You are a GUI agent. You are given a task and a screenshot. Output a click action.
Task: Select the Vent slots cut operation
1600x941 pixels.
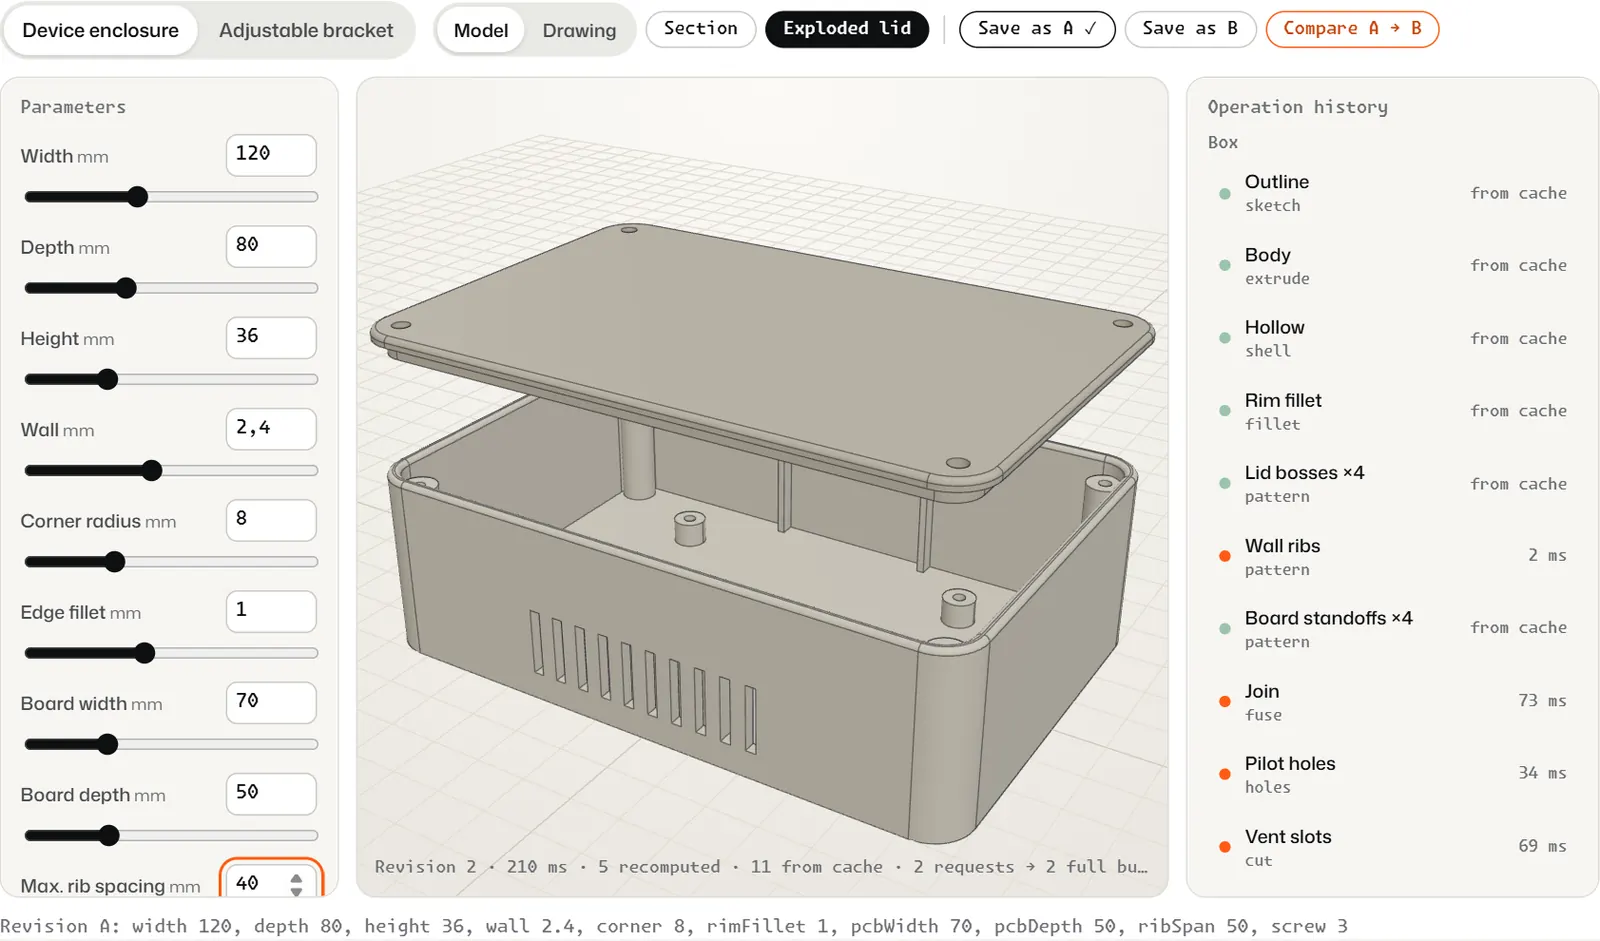click(1392, 847)
